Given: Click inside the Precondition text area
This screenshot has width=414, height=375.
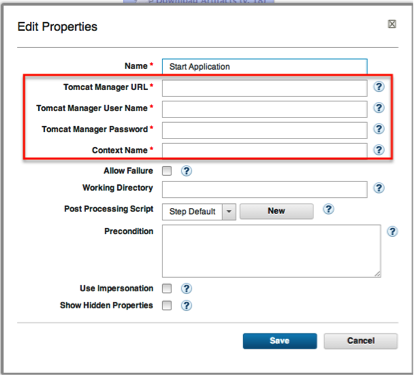Looking at the screenshot, I should (271, 251).
